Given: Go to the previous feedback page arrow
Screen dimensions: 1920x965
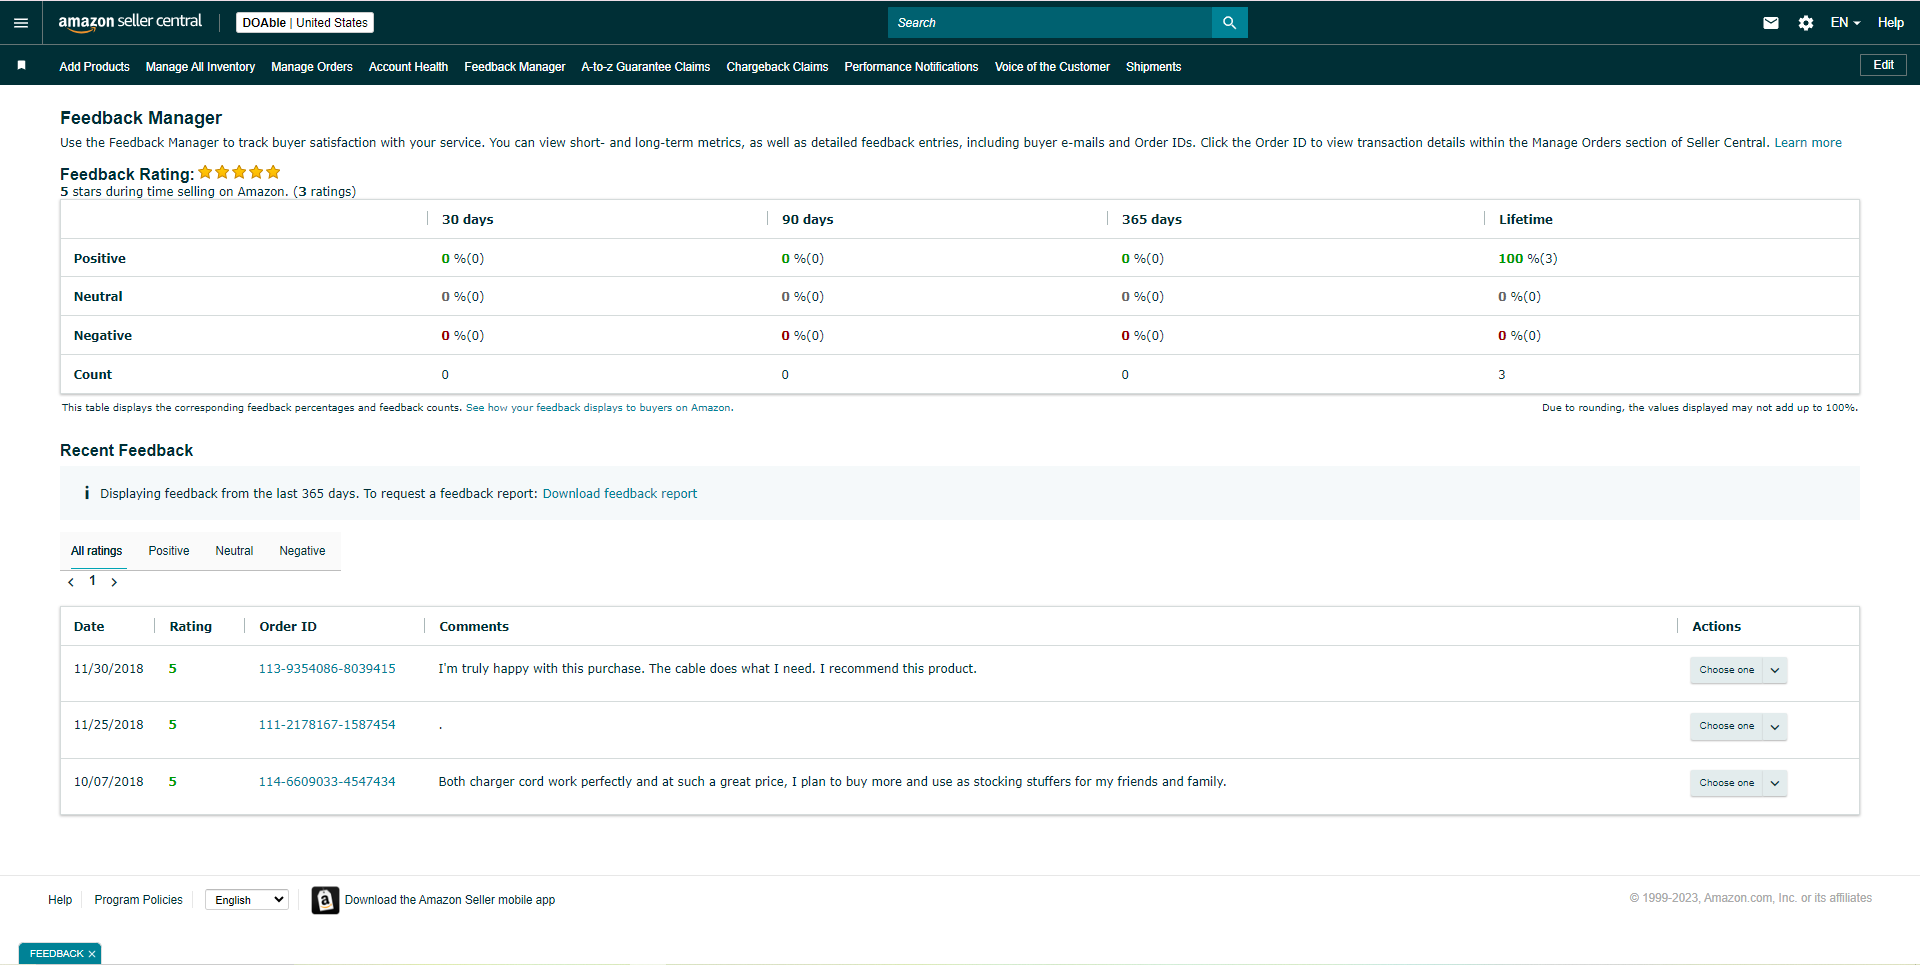Looking at the screenshot, I should tap(71, 582).
